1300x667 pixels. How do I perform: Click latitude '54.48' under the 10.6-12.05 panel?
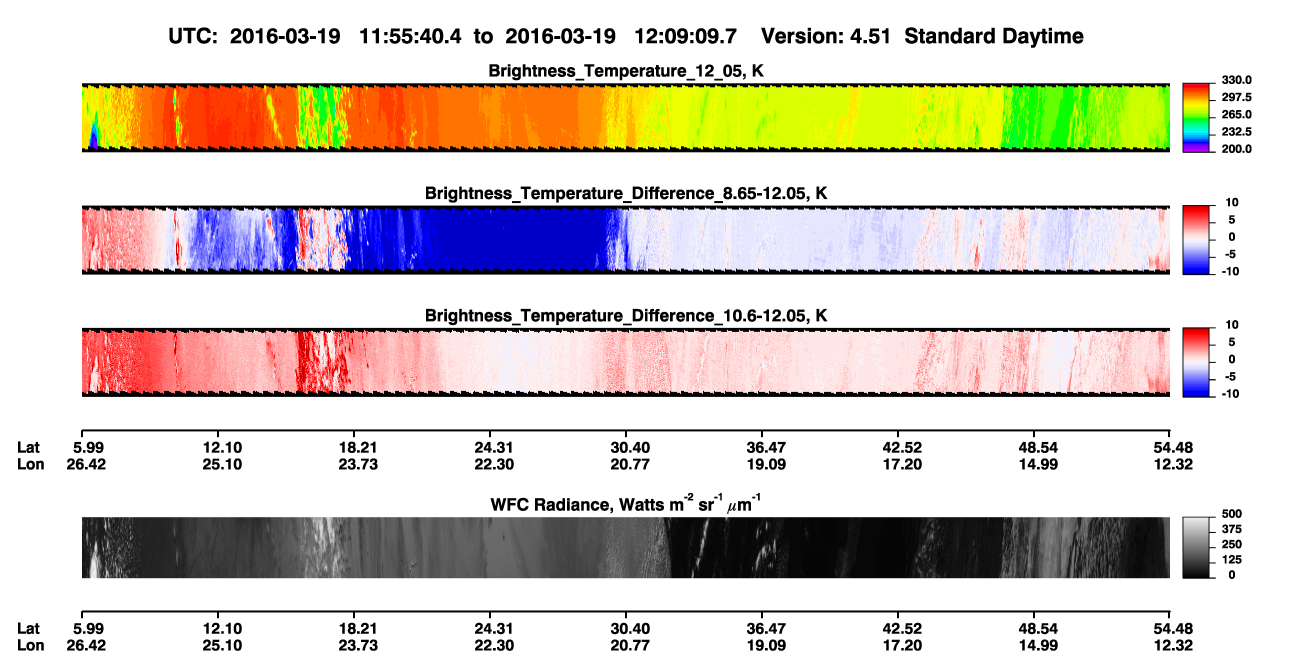click(x=1172, y=447)
